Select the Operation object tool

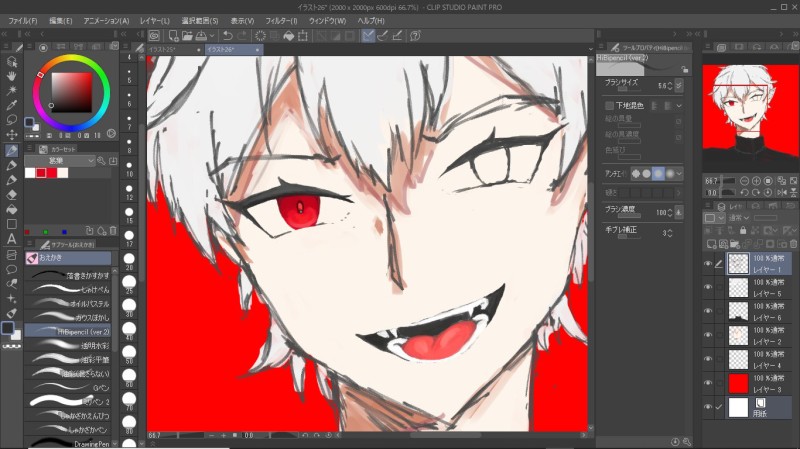pos(11,62)
